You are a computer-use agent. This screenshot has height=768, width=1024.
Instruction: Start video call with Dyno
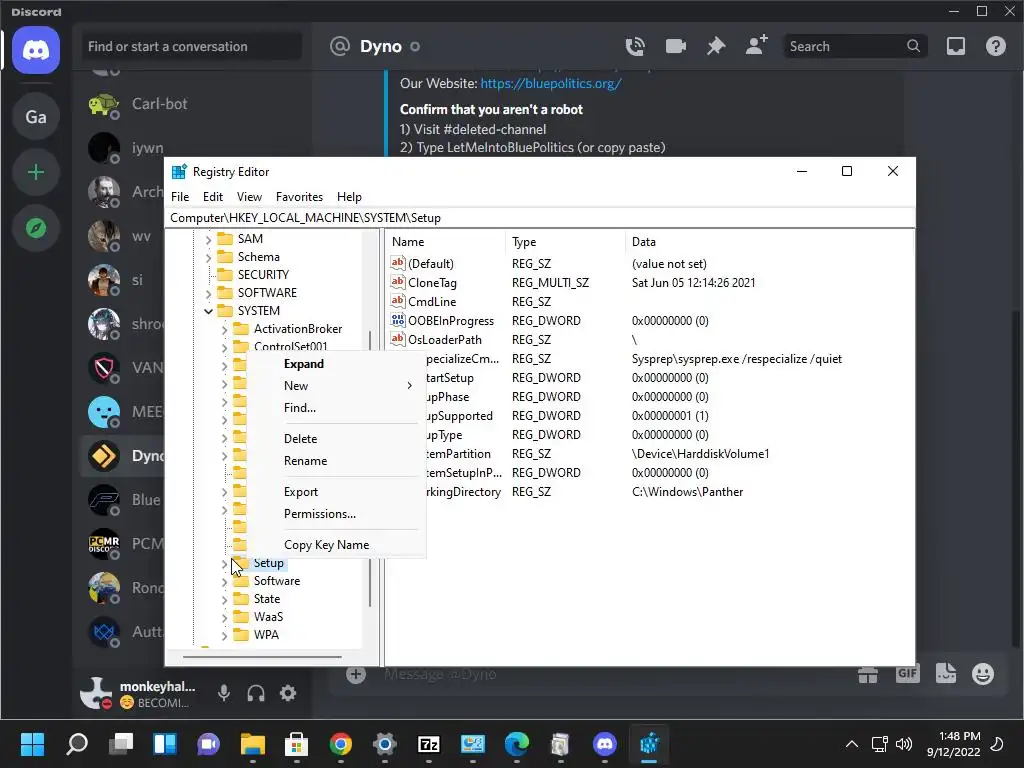pos(675,46)
